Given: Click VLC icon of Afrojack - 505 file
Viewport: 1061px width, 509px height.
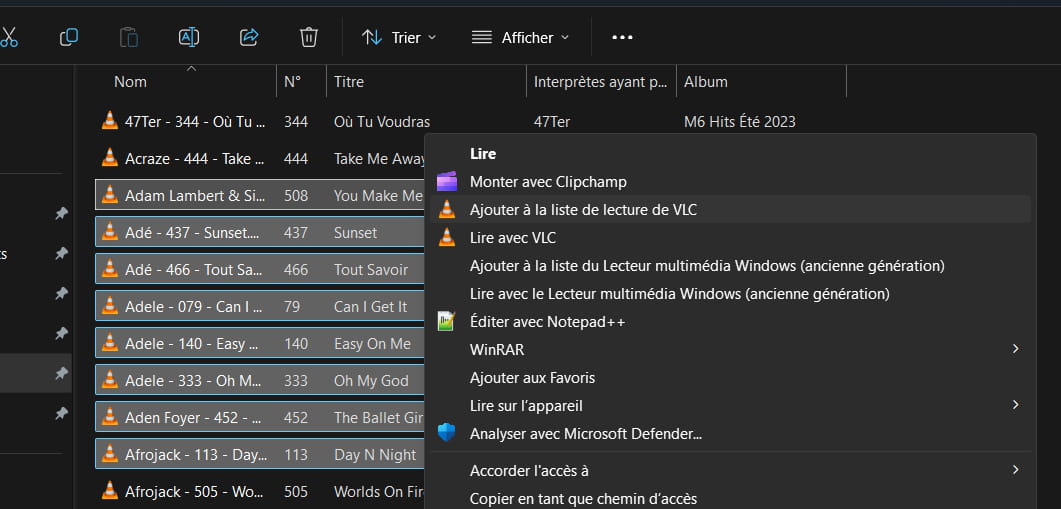Looking at the screenshot, I should click(110, 491).
